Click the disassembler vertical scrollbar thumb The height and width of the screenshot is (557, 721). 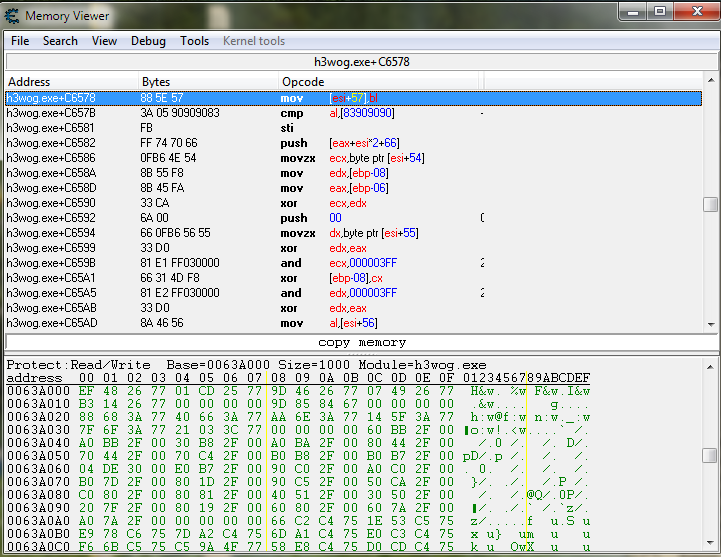pos(710,204)
